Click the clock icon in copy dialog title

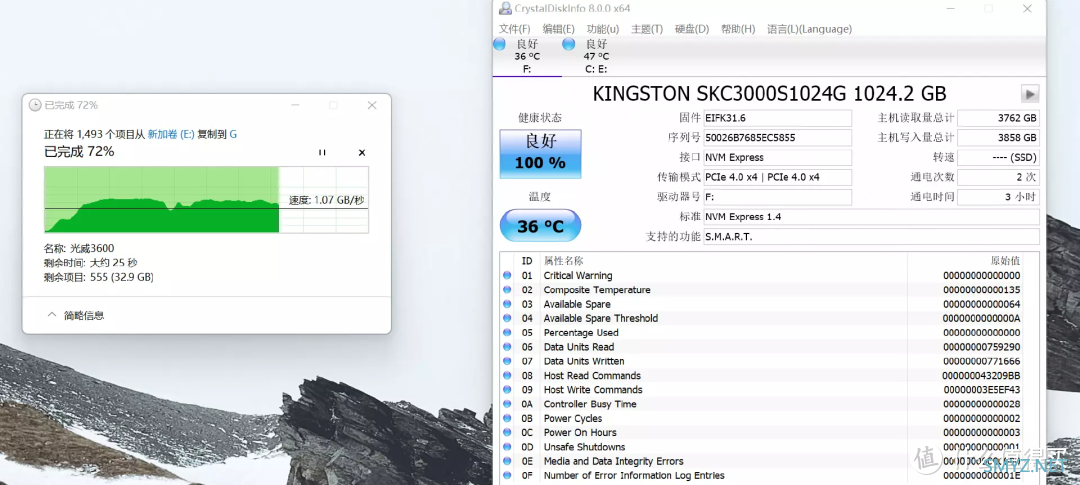tap(35, 105)
